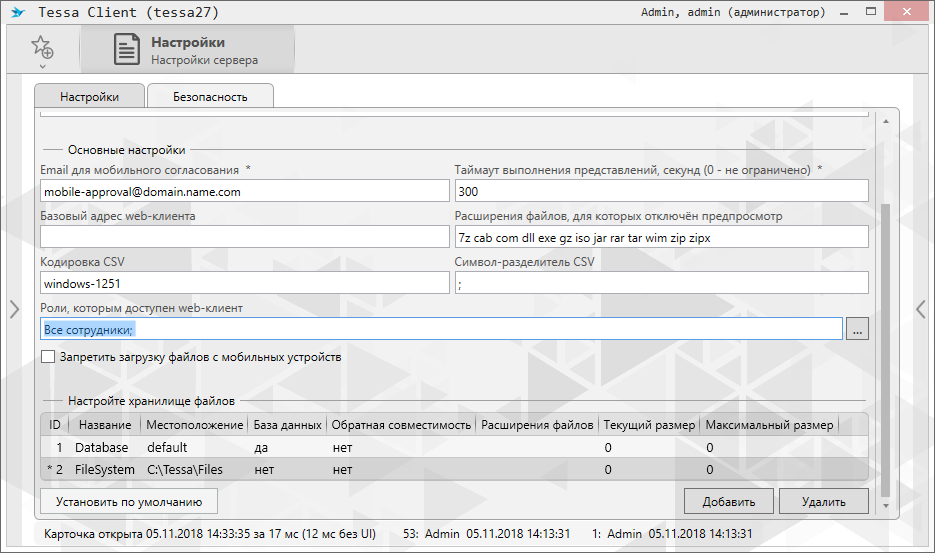Switch to the Безопасность tab
Screen dimensions: 935x553
point(210,97)
